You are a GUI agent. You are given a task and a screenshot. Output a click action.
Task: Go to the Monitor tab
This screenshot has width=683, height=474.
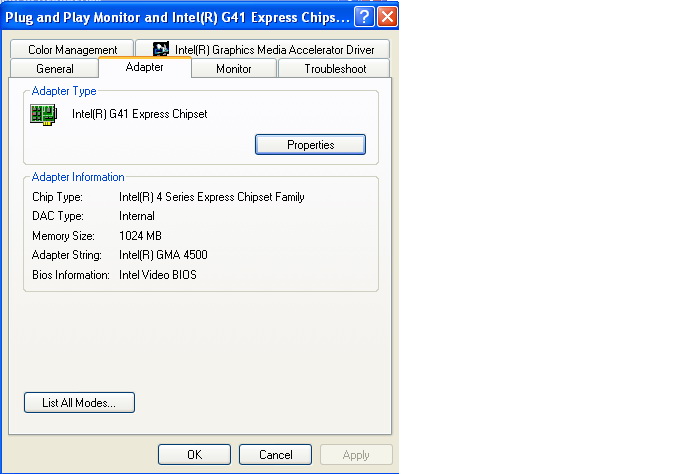click(234, 69)
